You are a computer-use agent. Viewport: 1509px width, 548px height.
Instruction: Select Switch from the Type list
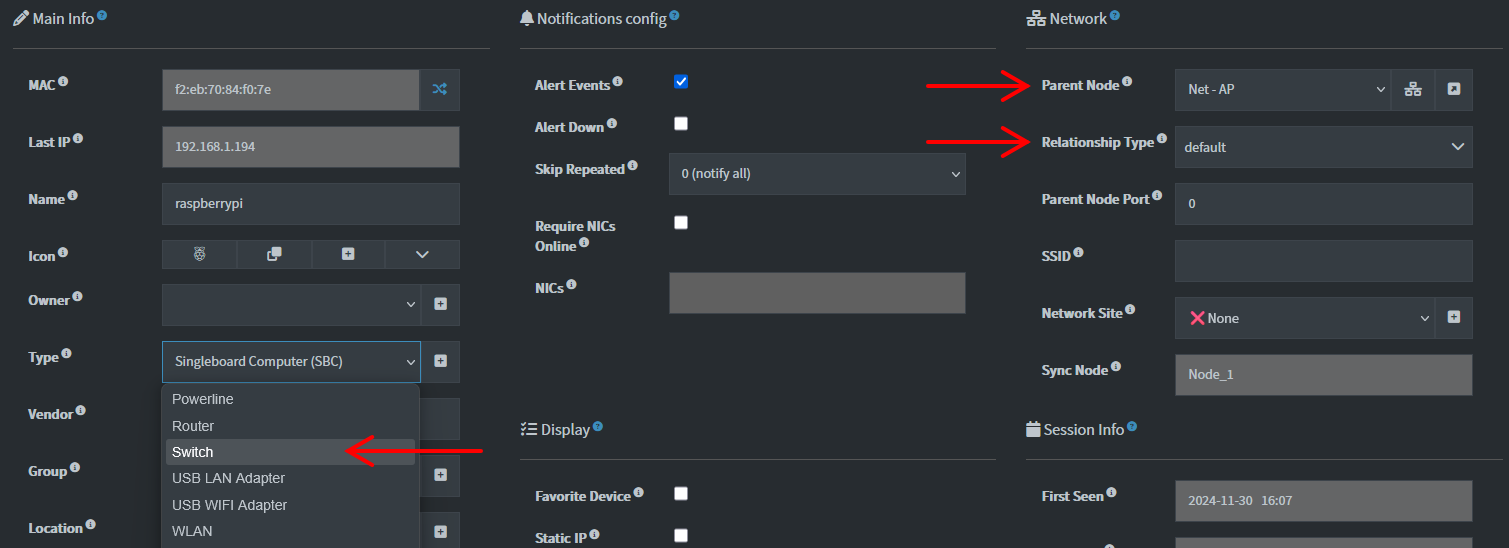[x=290, y=452]
